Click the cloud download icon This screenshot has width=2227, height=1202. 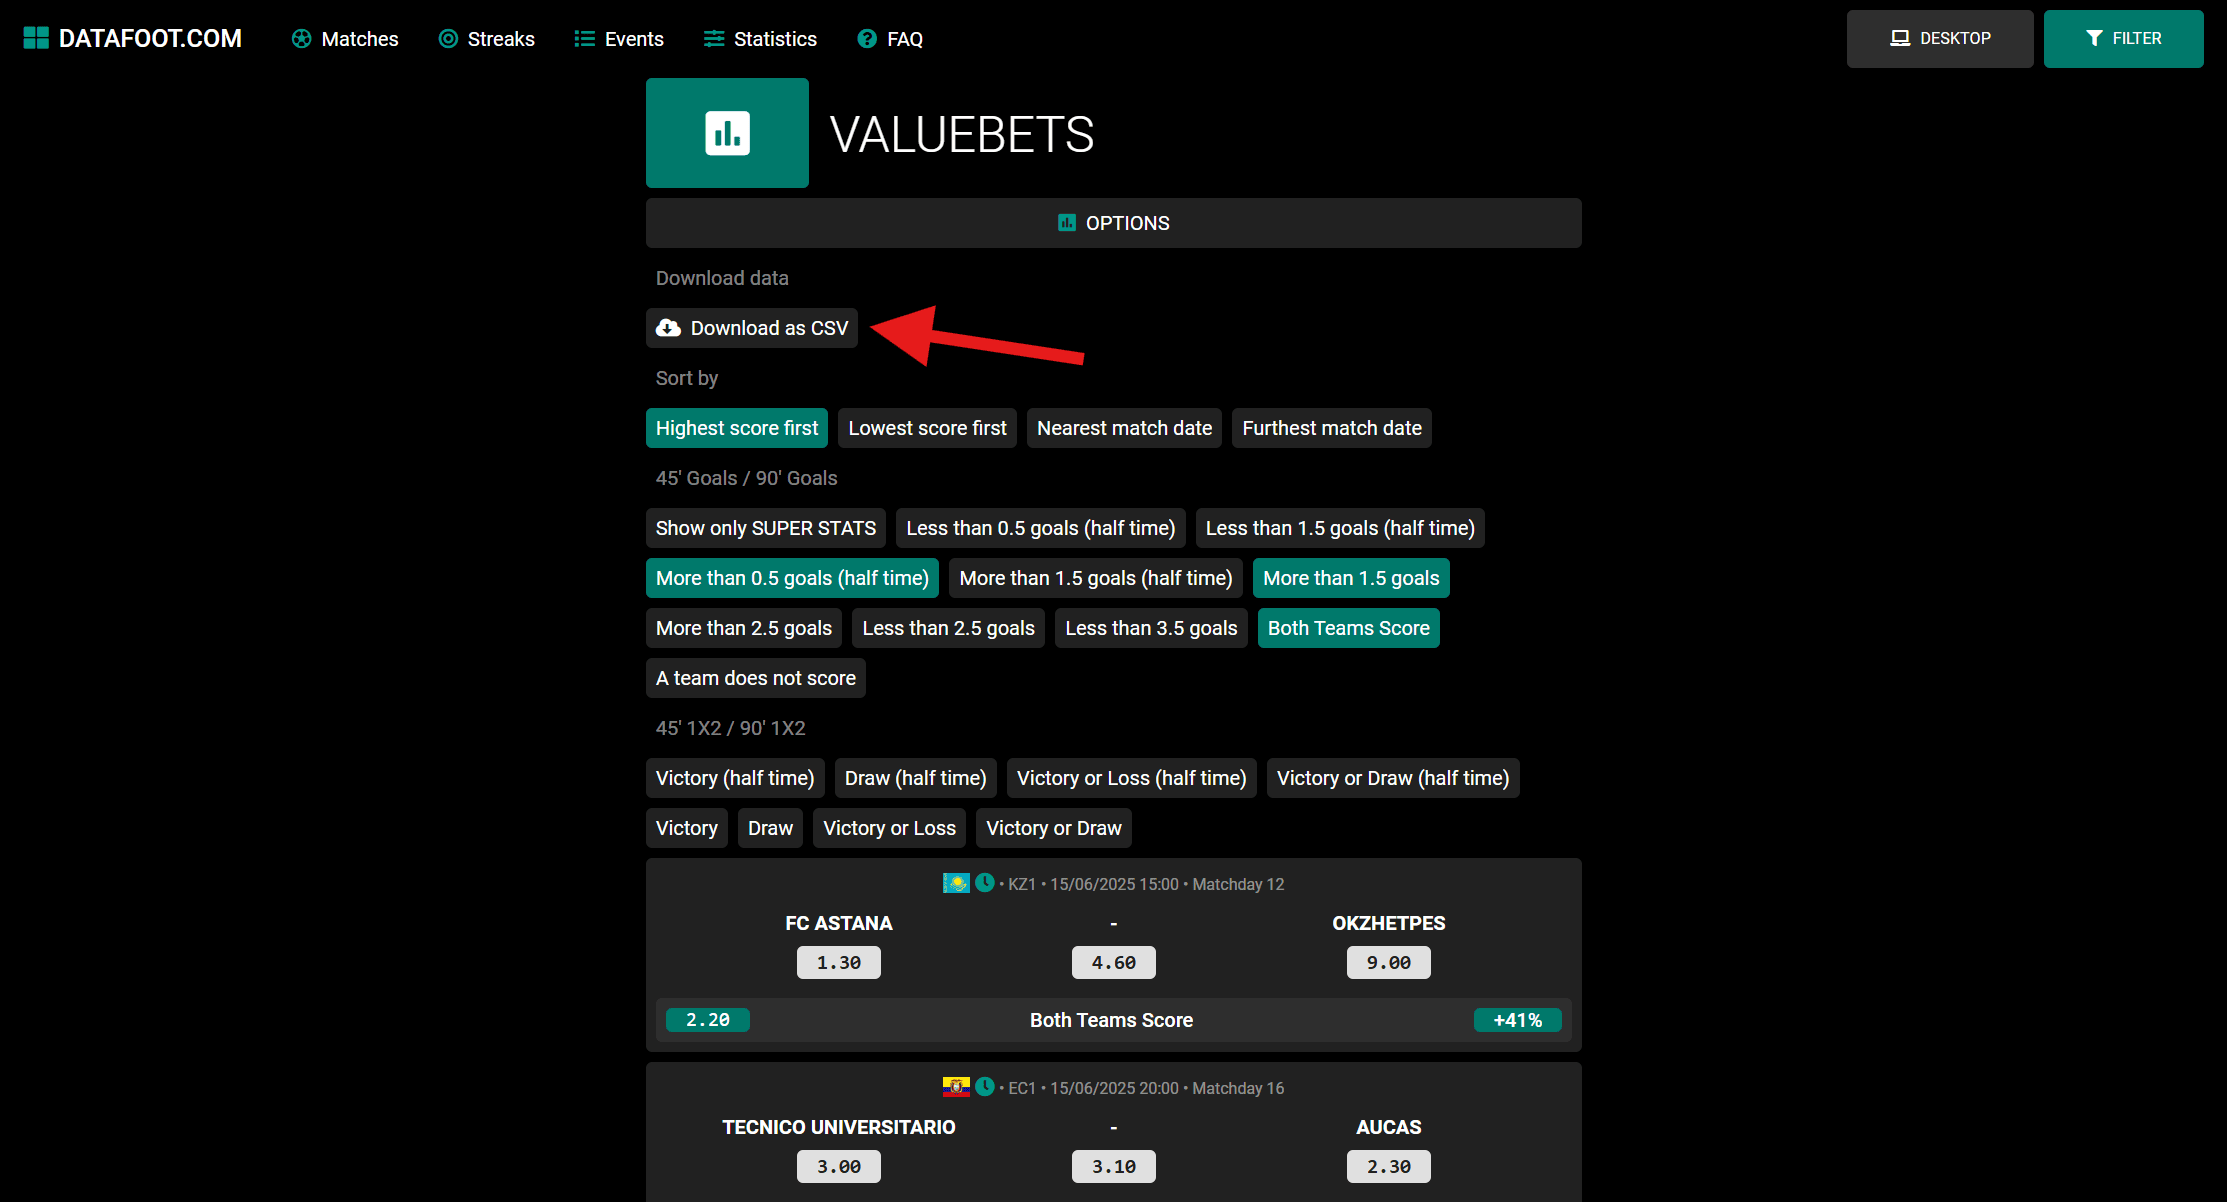[x=668, y=328]
